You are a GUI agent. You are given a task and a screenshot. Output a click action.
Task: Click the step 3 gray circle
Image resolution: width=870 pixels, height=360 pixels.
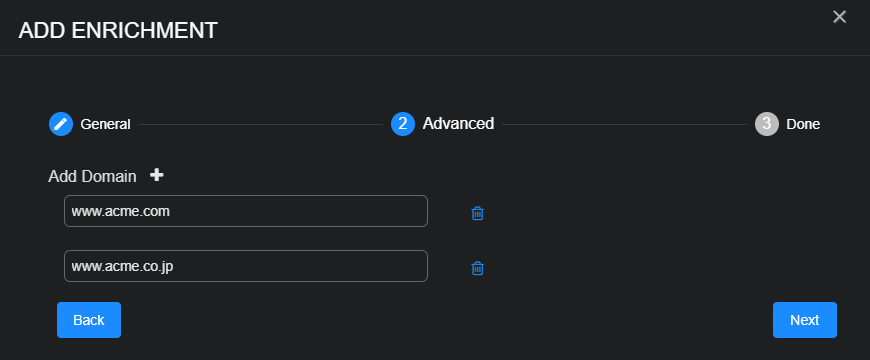767,124
